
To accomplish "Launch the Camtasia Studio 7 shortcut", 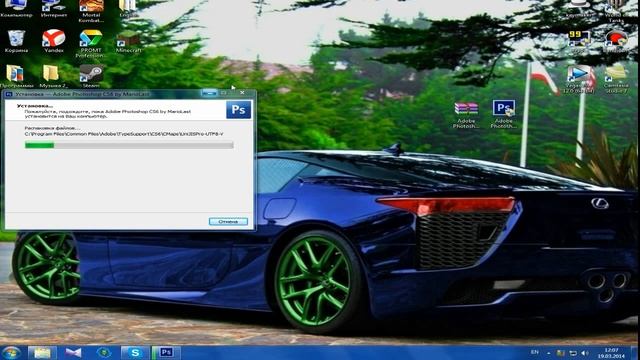I will point(616,79).
